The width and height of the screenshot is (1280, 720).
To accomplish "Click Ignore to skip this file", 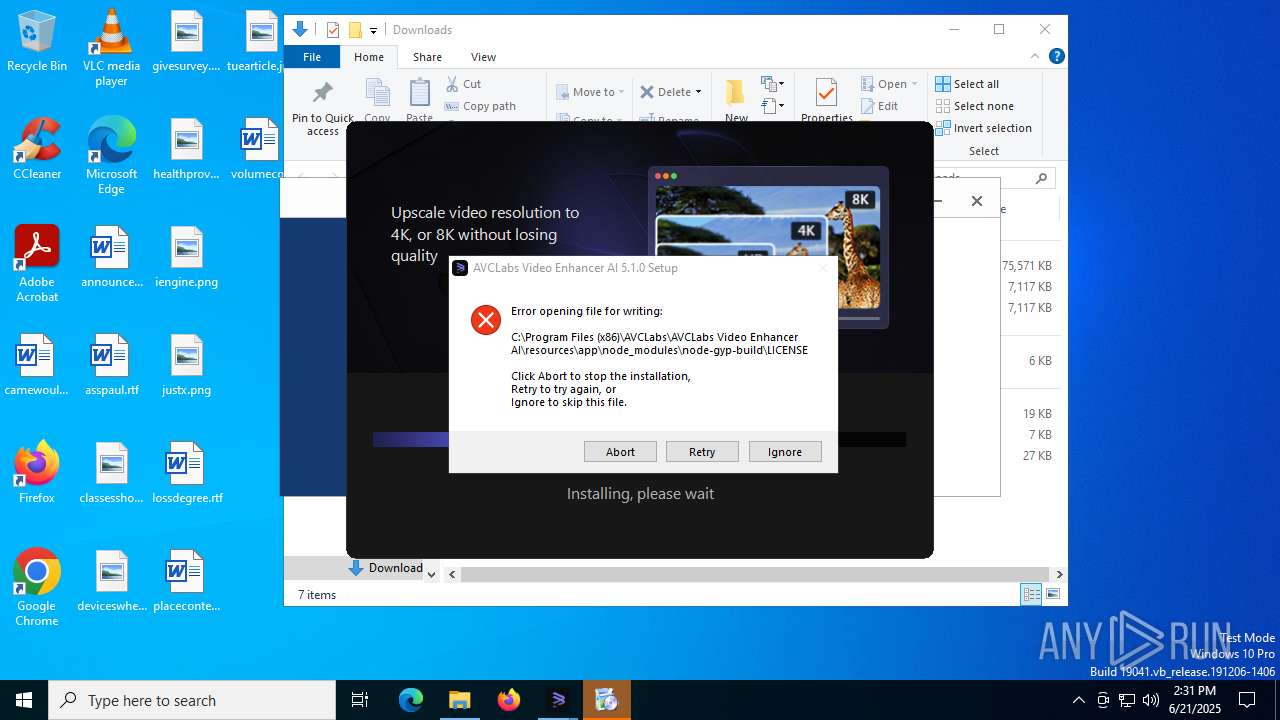I will [785, 452].
